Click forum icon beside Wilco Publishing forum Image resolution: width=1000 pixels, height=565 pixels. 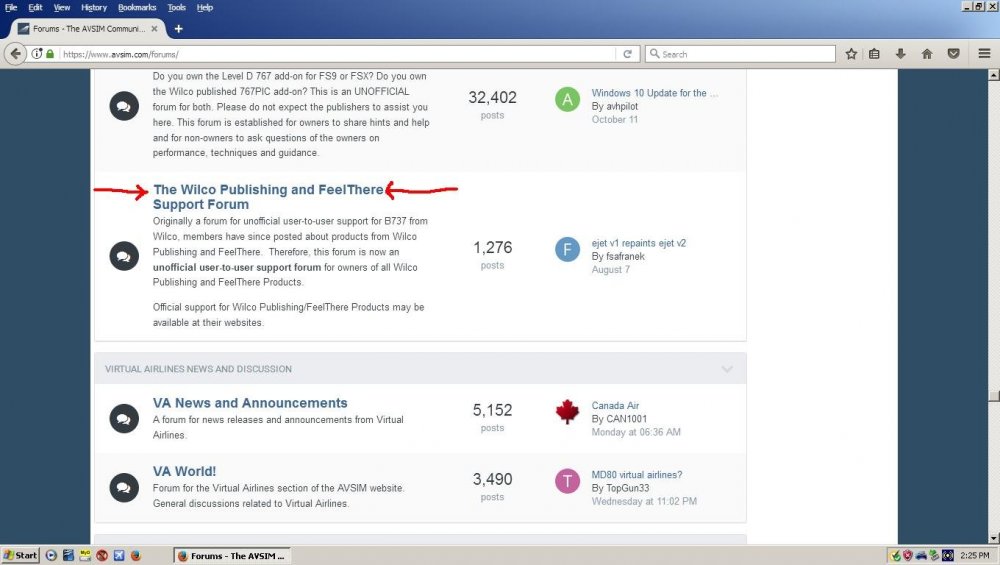pos(124,256)
